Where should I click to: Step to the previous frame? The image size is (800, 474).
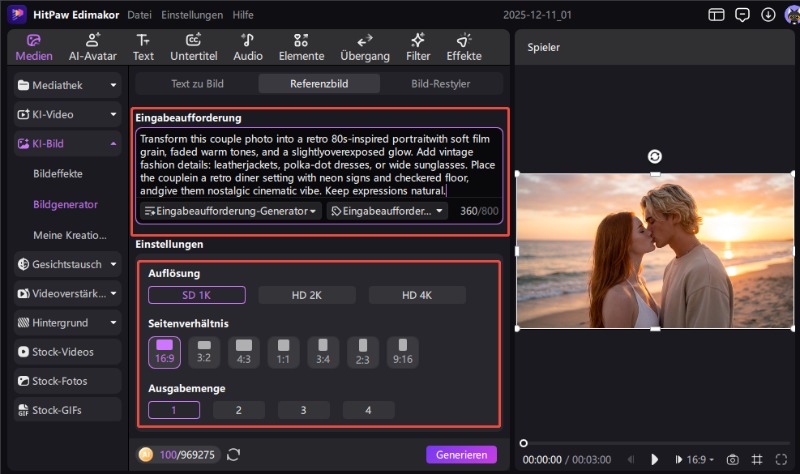click(x=631, y=460)
